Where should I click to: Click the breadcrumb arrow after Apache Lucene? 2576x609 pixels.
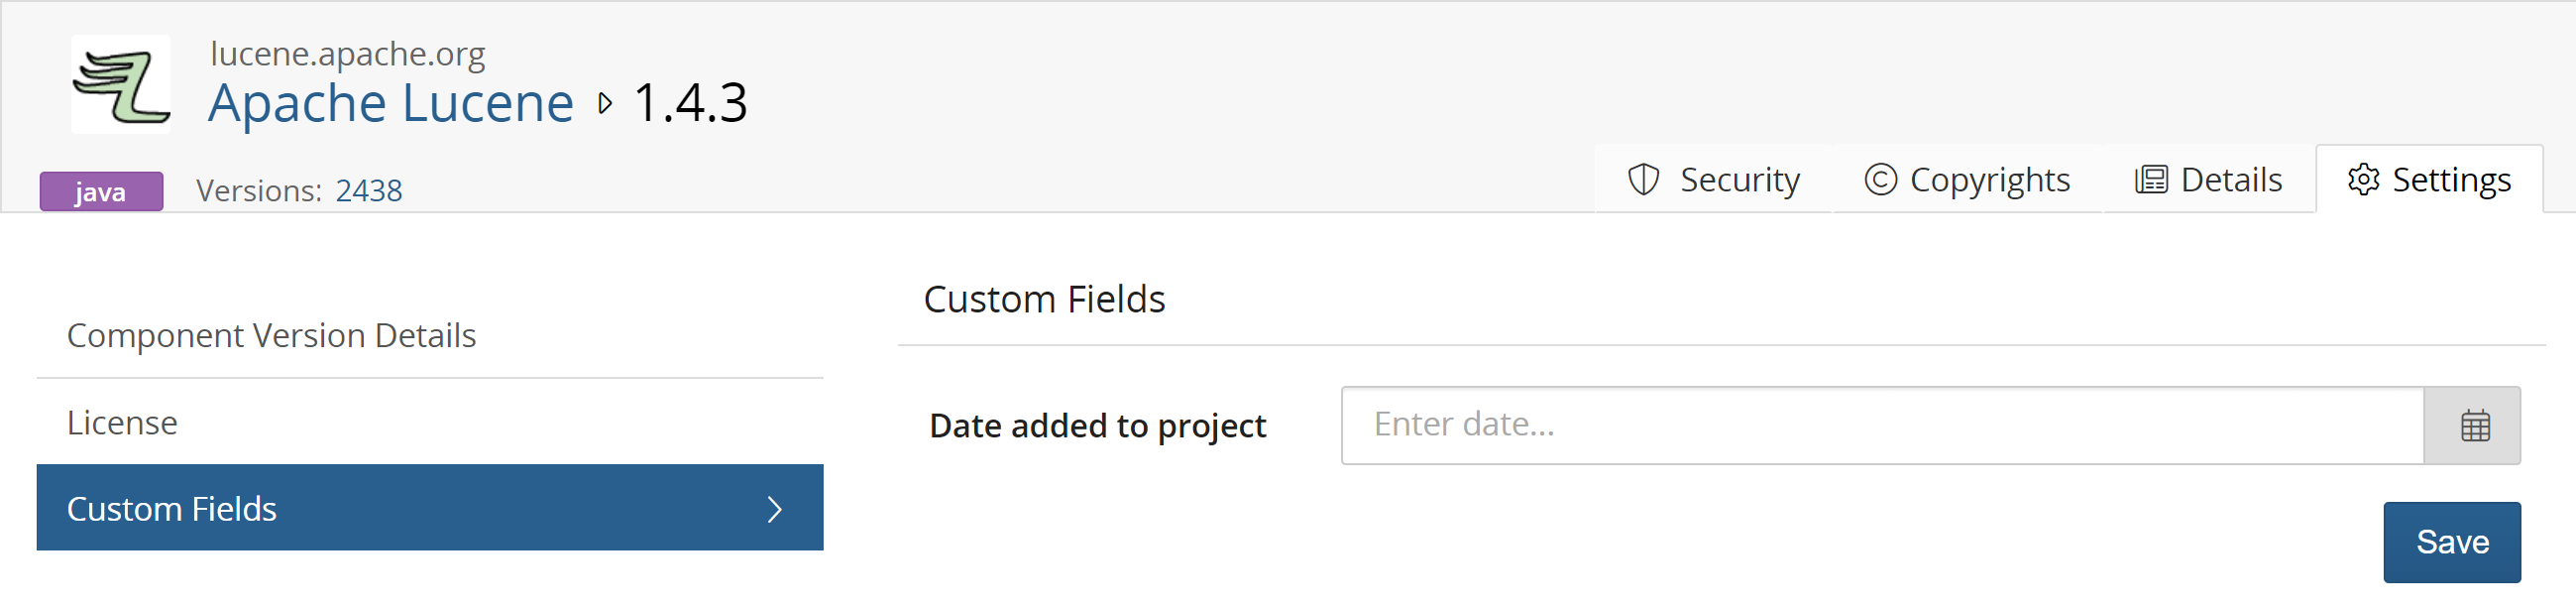click(604, 102)
